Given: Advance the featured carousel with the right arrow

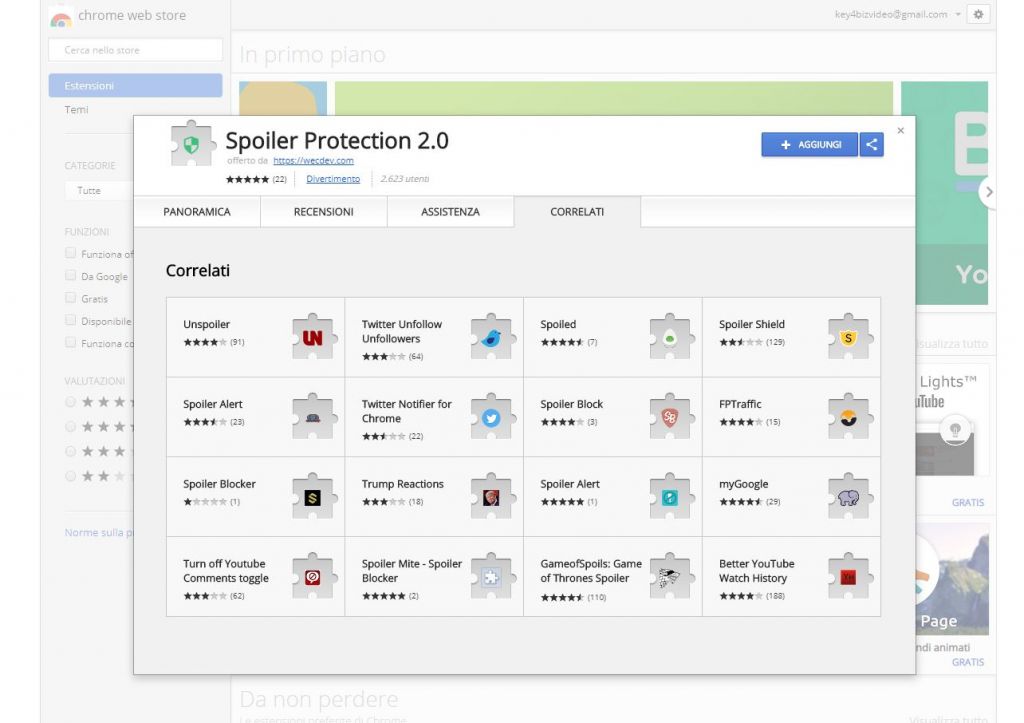Looking at the screenshot, I should point(989,192).
